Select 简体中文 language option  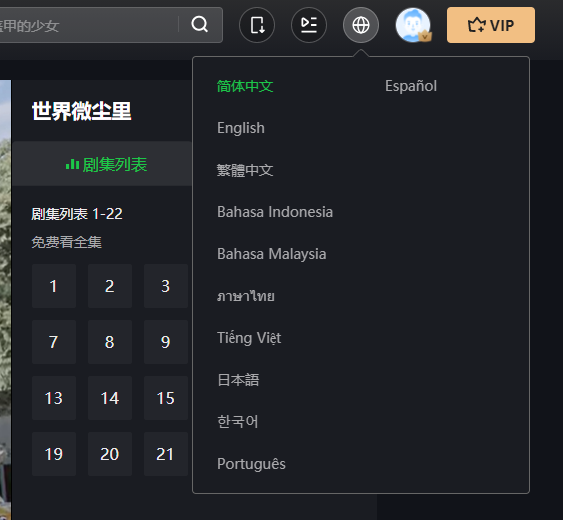click(x=245, y=86)
